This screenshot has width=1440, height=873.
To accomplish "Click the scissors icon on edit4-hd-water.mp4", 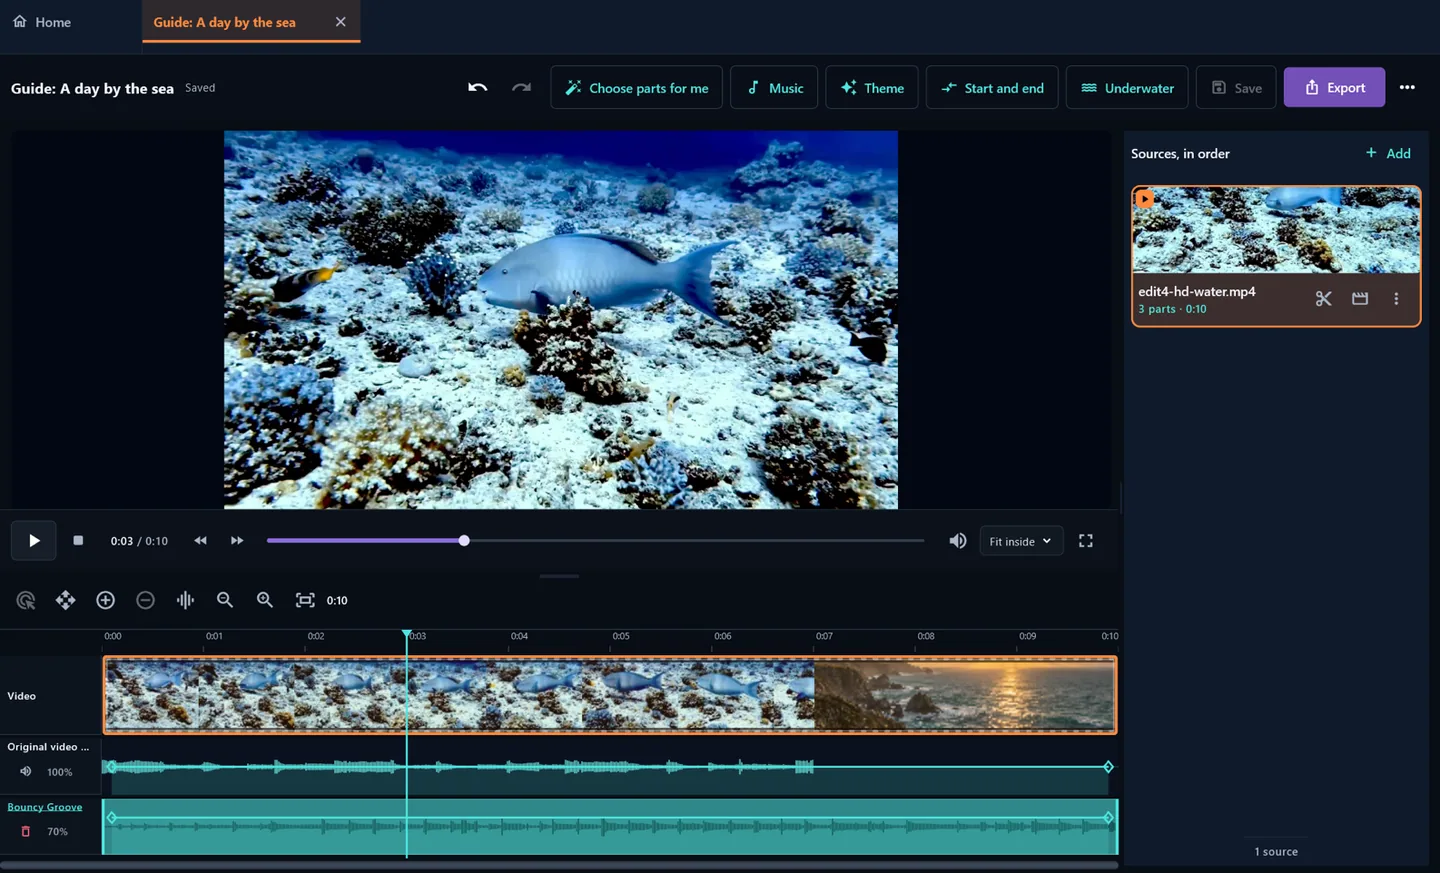I will click(1323, 299).
